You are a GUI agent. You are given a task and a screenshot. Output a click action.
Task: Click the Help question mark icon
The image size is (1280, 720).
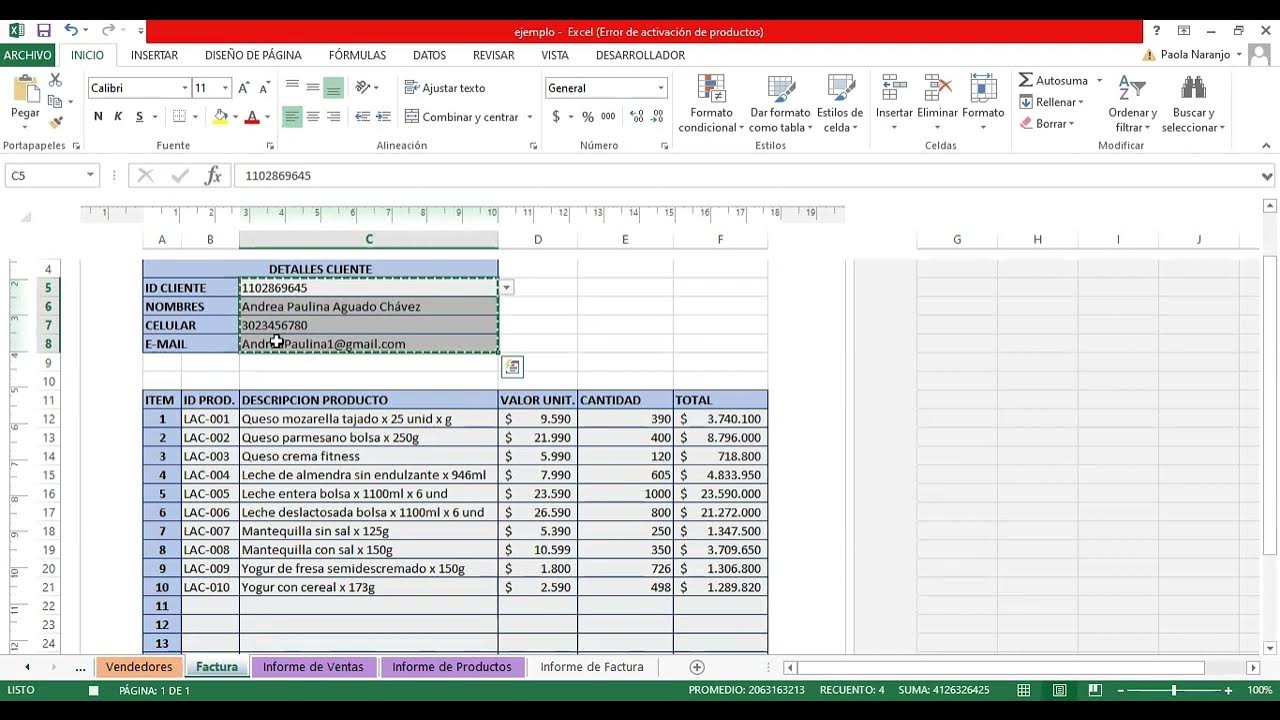1157,31
